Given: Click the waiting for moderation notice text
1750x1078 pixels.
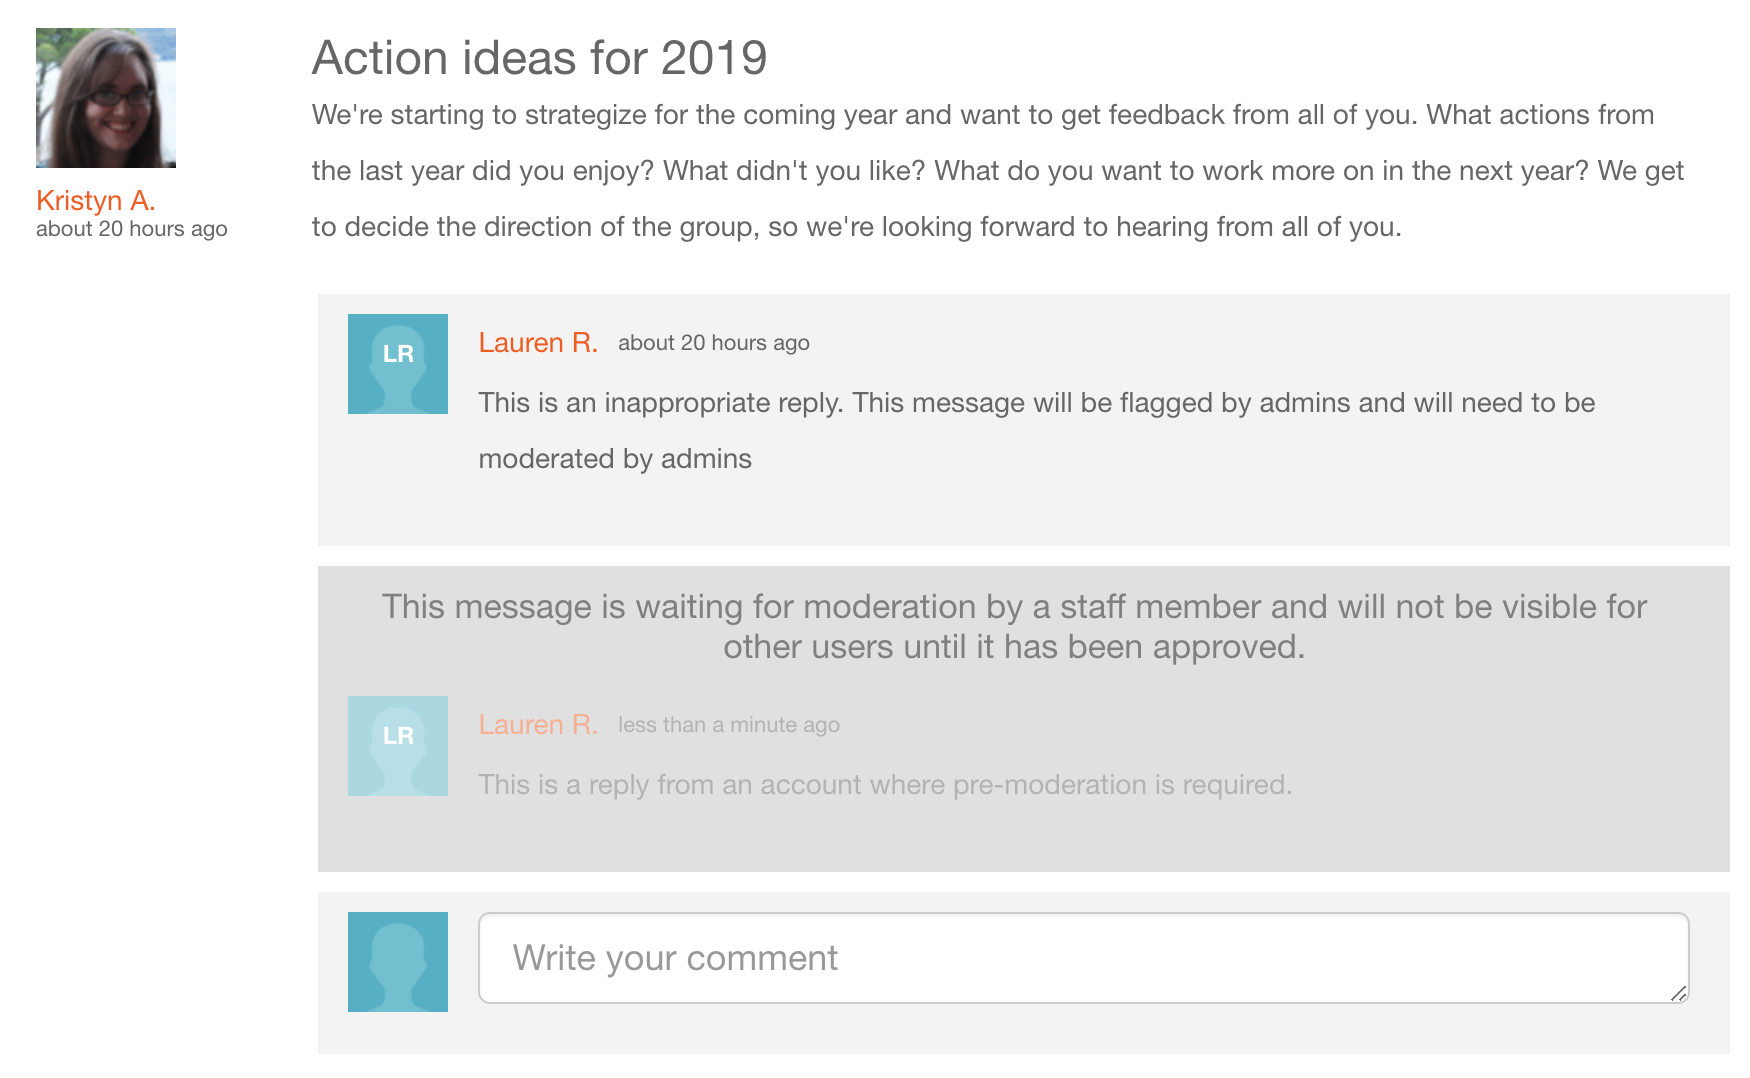Looking at the screenshot, I should pyautogui.click(x=1014, y=627).
